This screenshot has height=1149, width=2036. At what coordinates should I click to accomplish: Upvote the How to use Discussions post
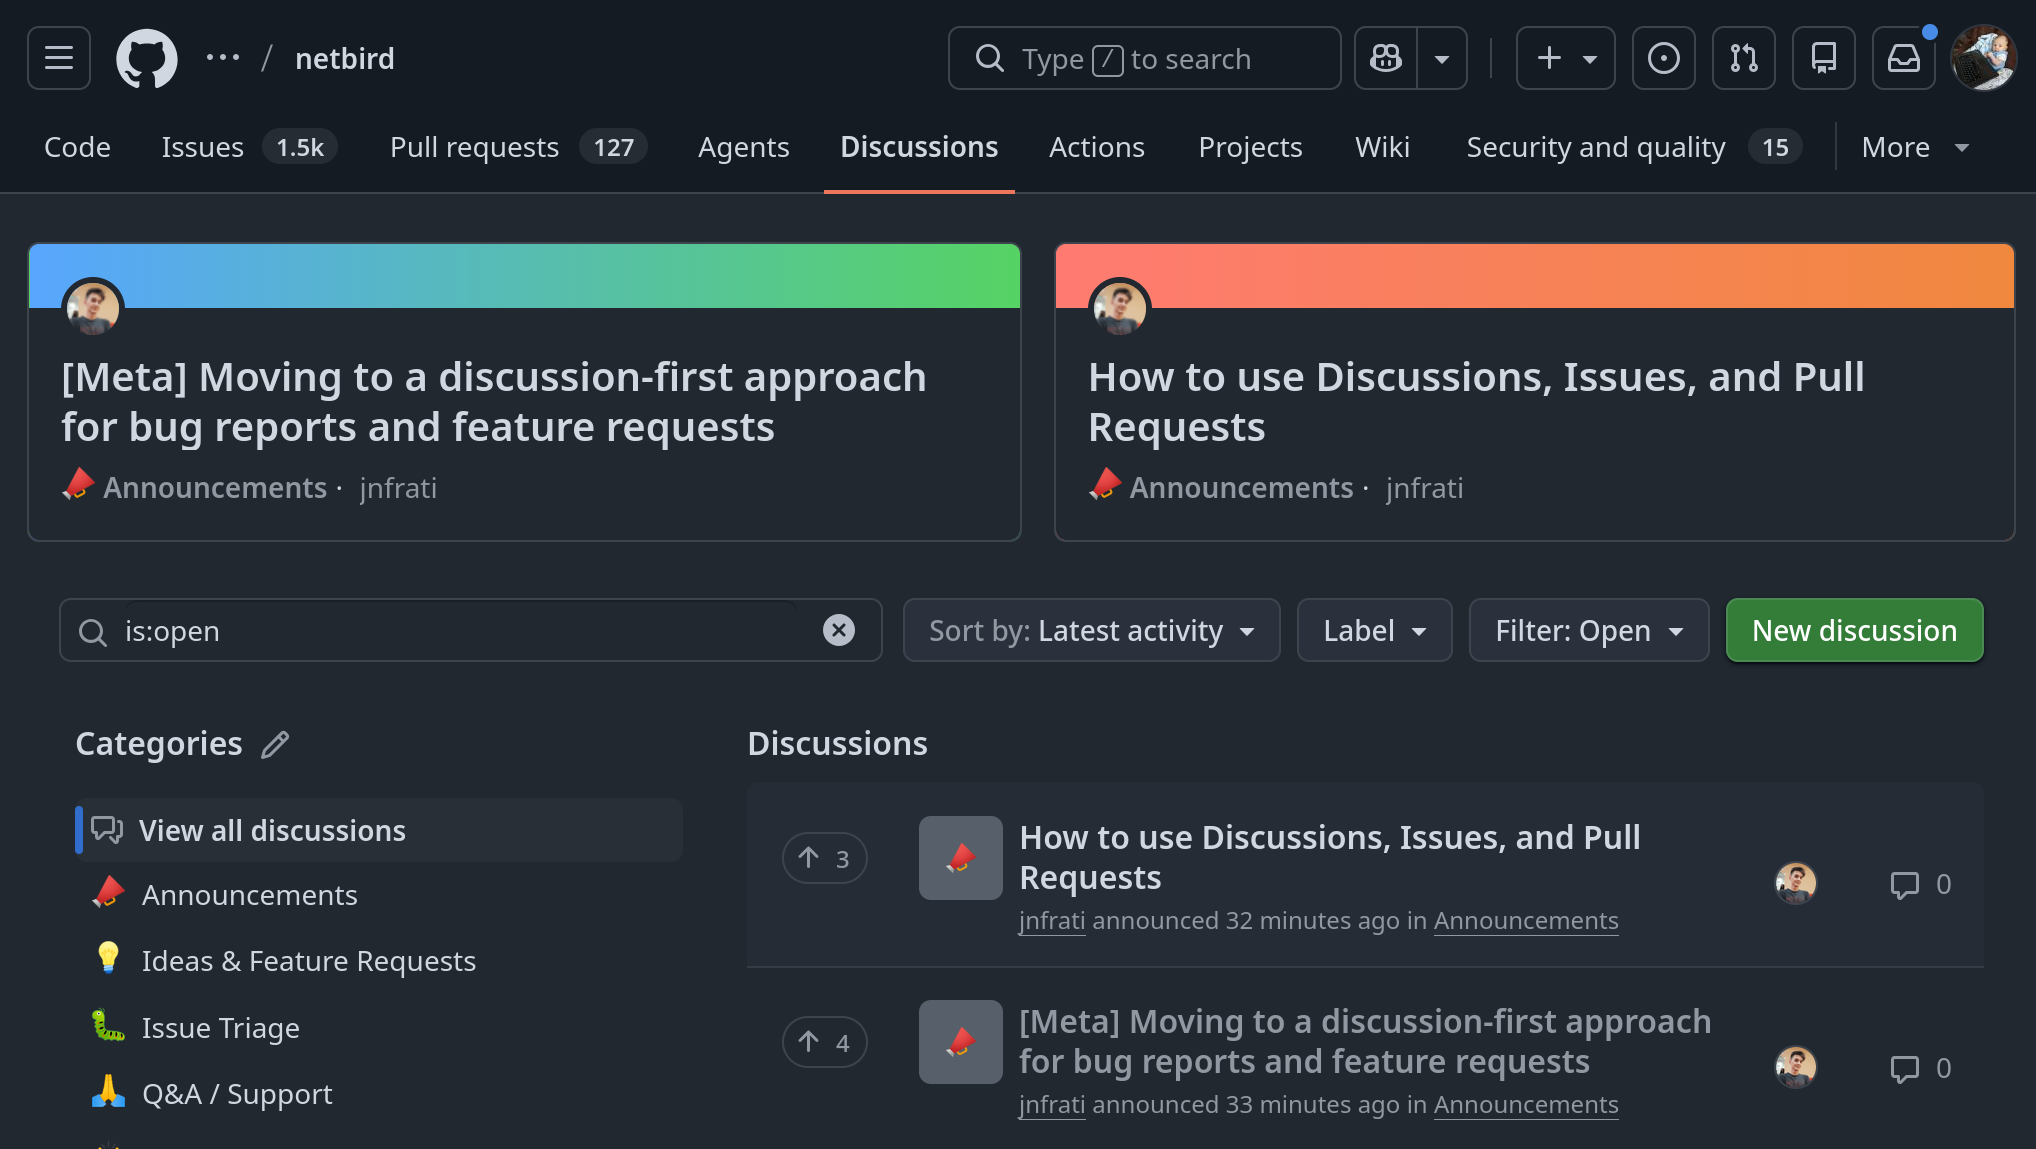(824, 858)
